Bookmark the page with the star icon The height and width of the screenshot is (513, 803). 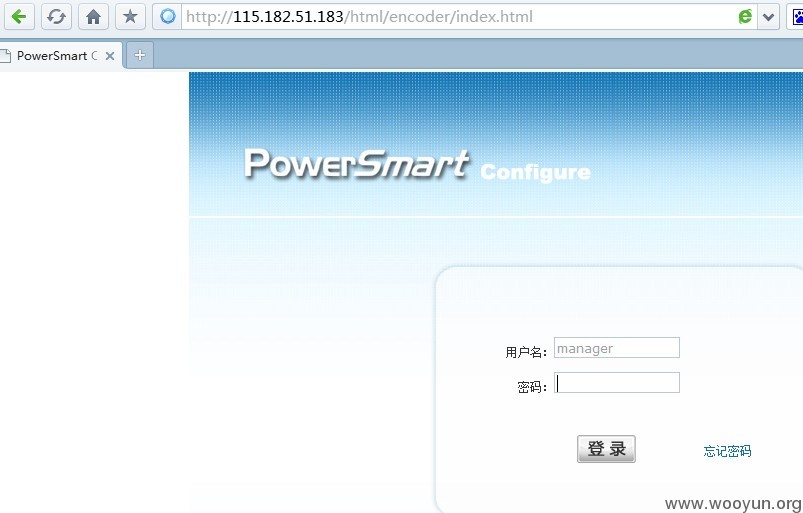[x=130, y=17]
